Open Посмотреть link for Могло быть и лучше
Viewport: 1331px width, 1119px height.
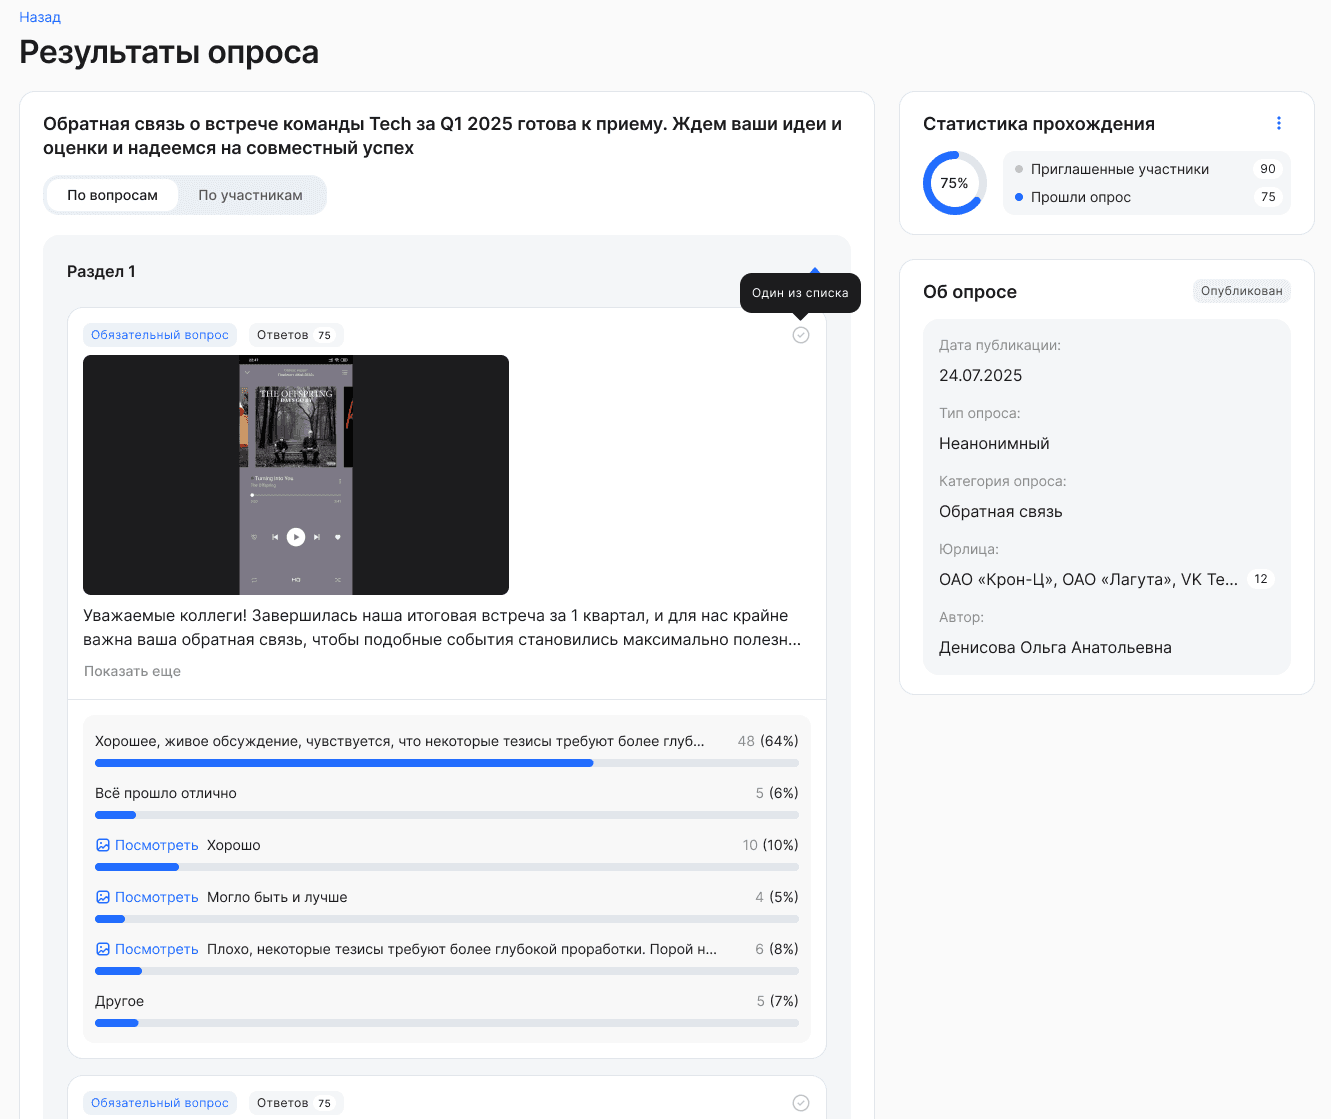157,897
